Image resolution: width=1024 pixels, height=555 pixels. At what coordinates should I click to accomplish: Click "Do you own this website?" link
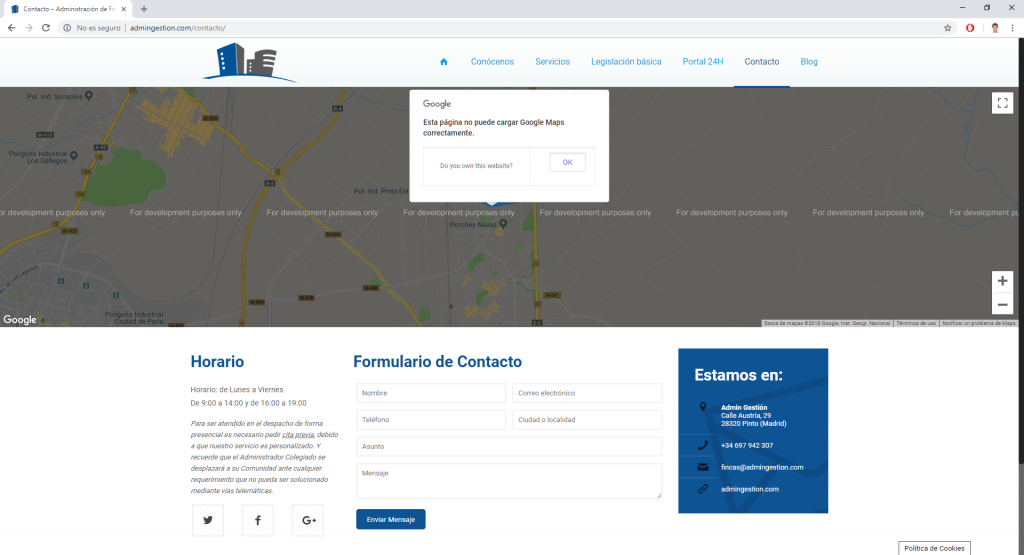pos(476,166)
